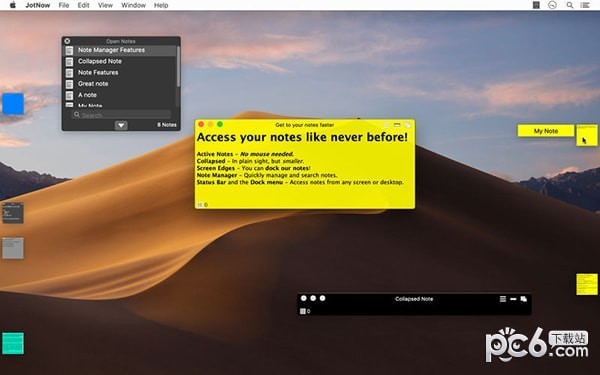Click the small grid icon at yellow note bottom-left
This screenshot has width=600, height=375.
[199, 205]
